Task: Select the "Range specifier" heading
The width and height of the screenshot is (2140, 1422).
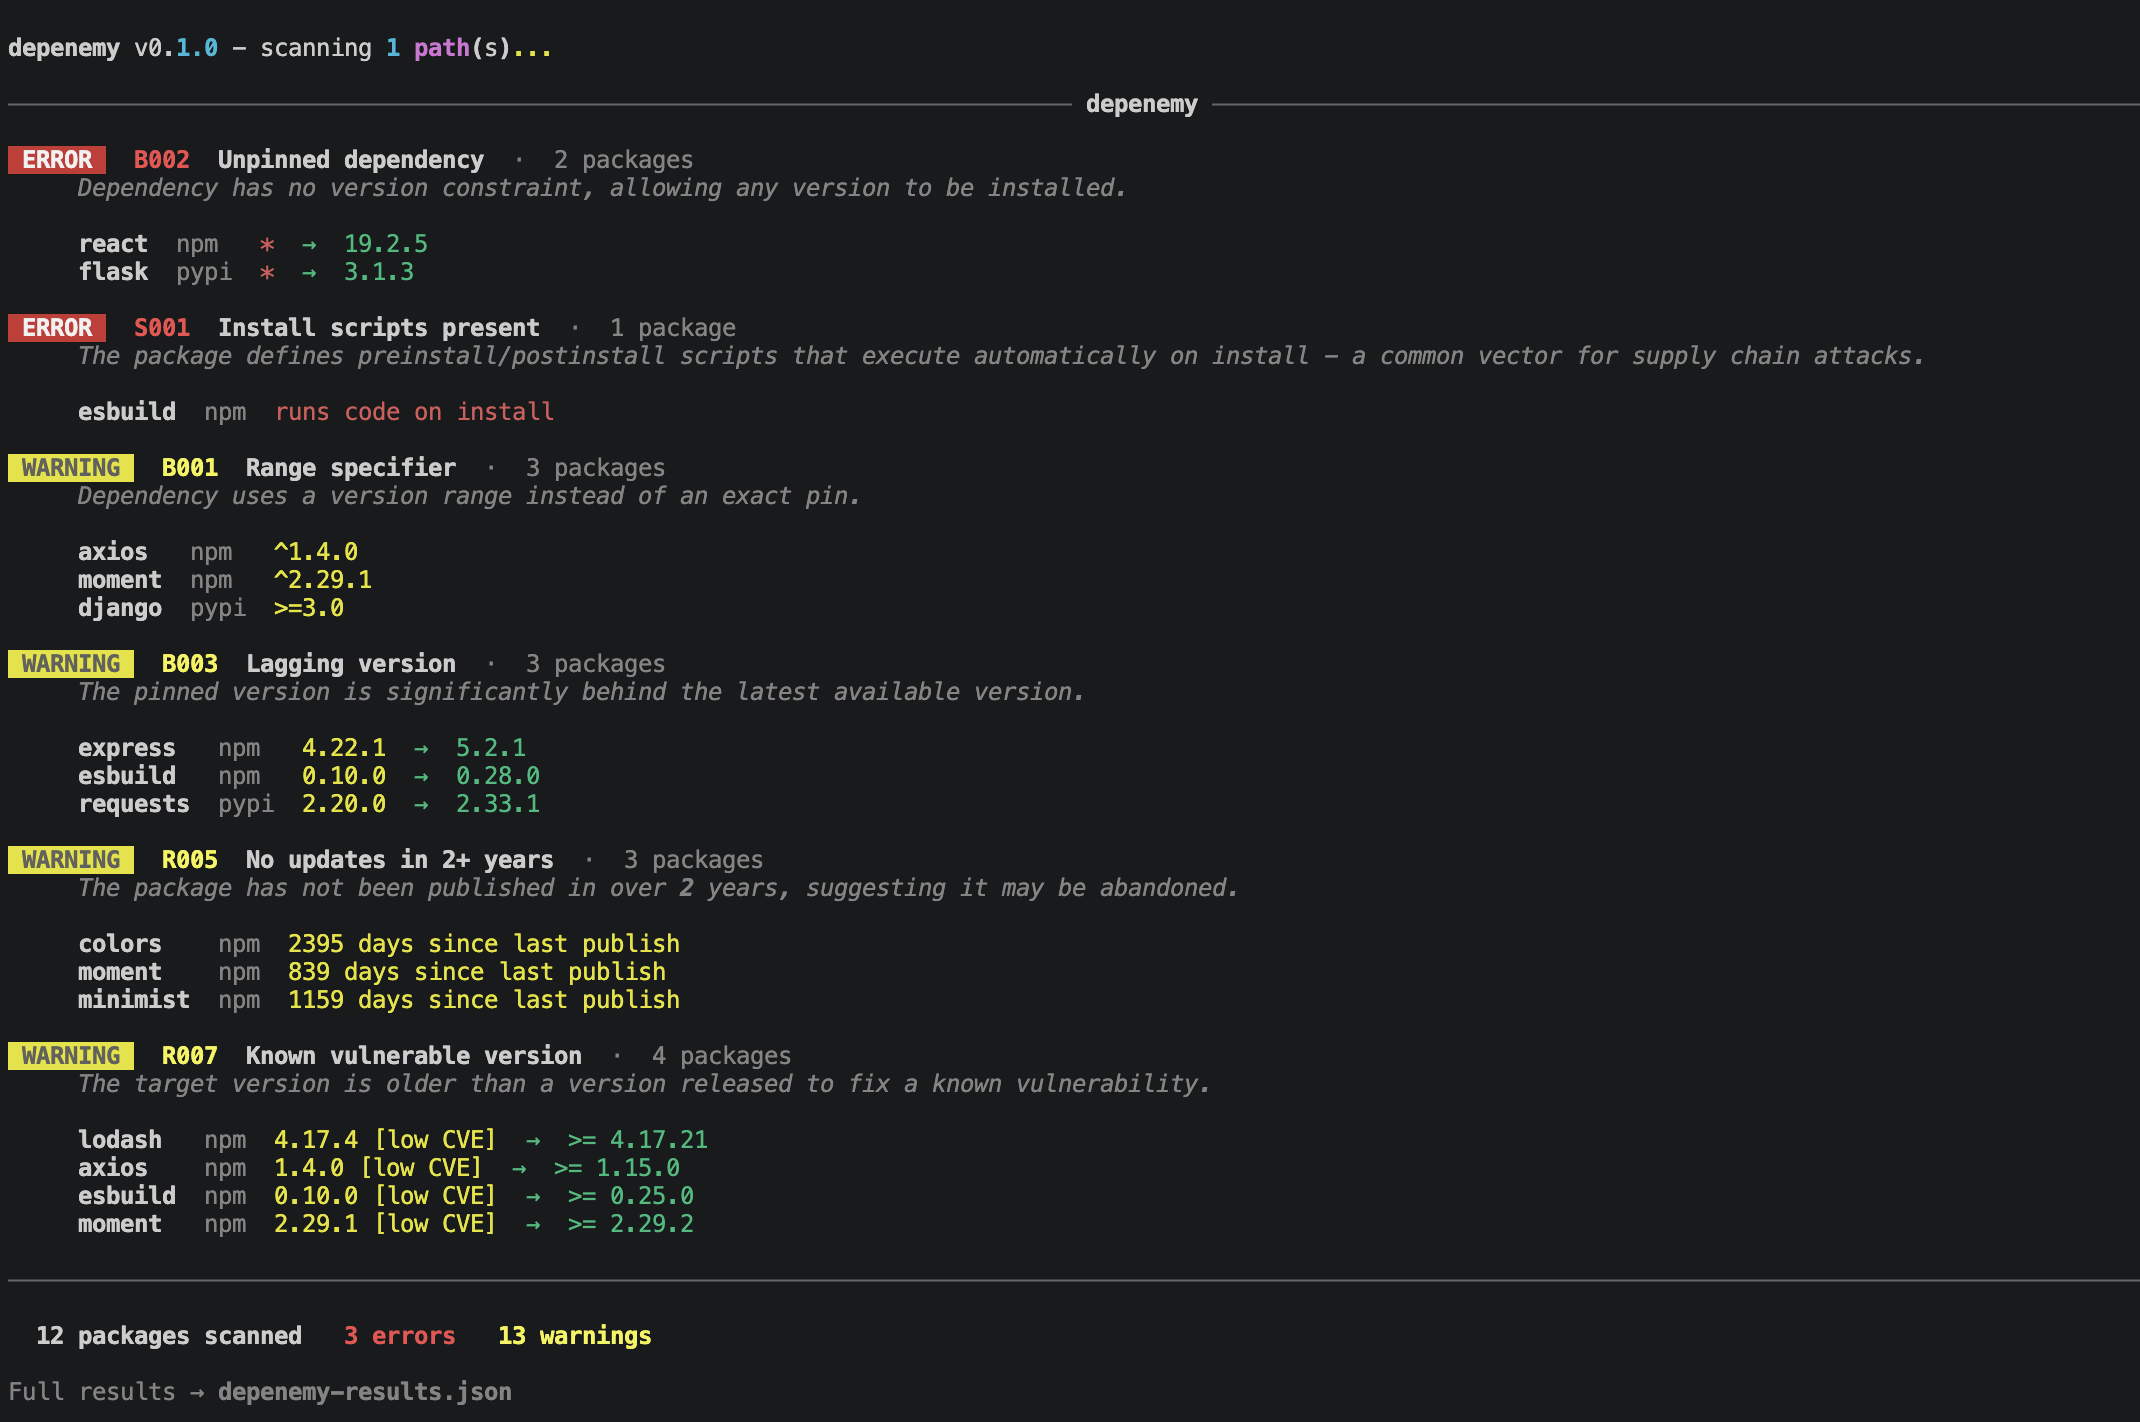Action: (351, 468)
